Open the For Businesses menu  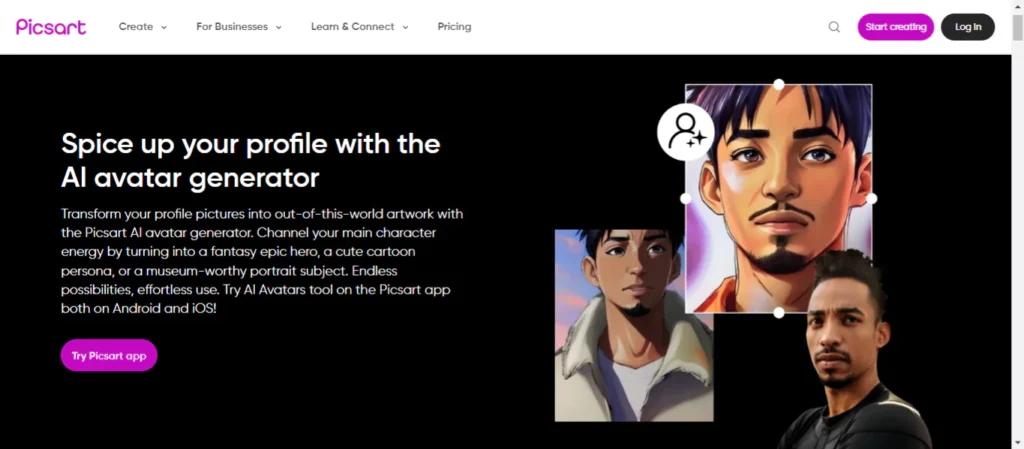coord(232,27)
